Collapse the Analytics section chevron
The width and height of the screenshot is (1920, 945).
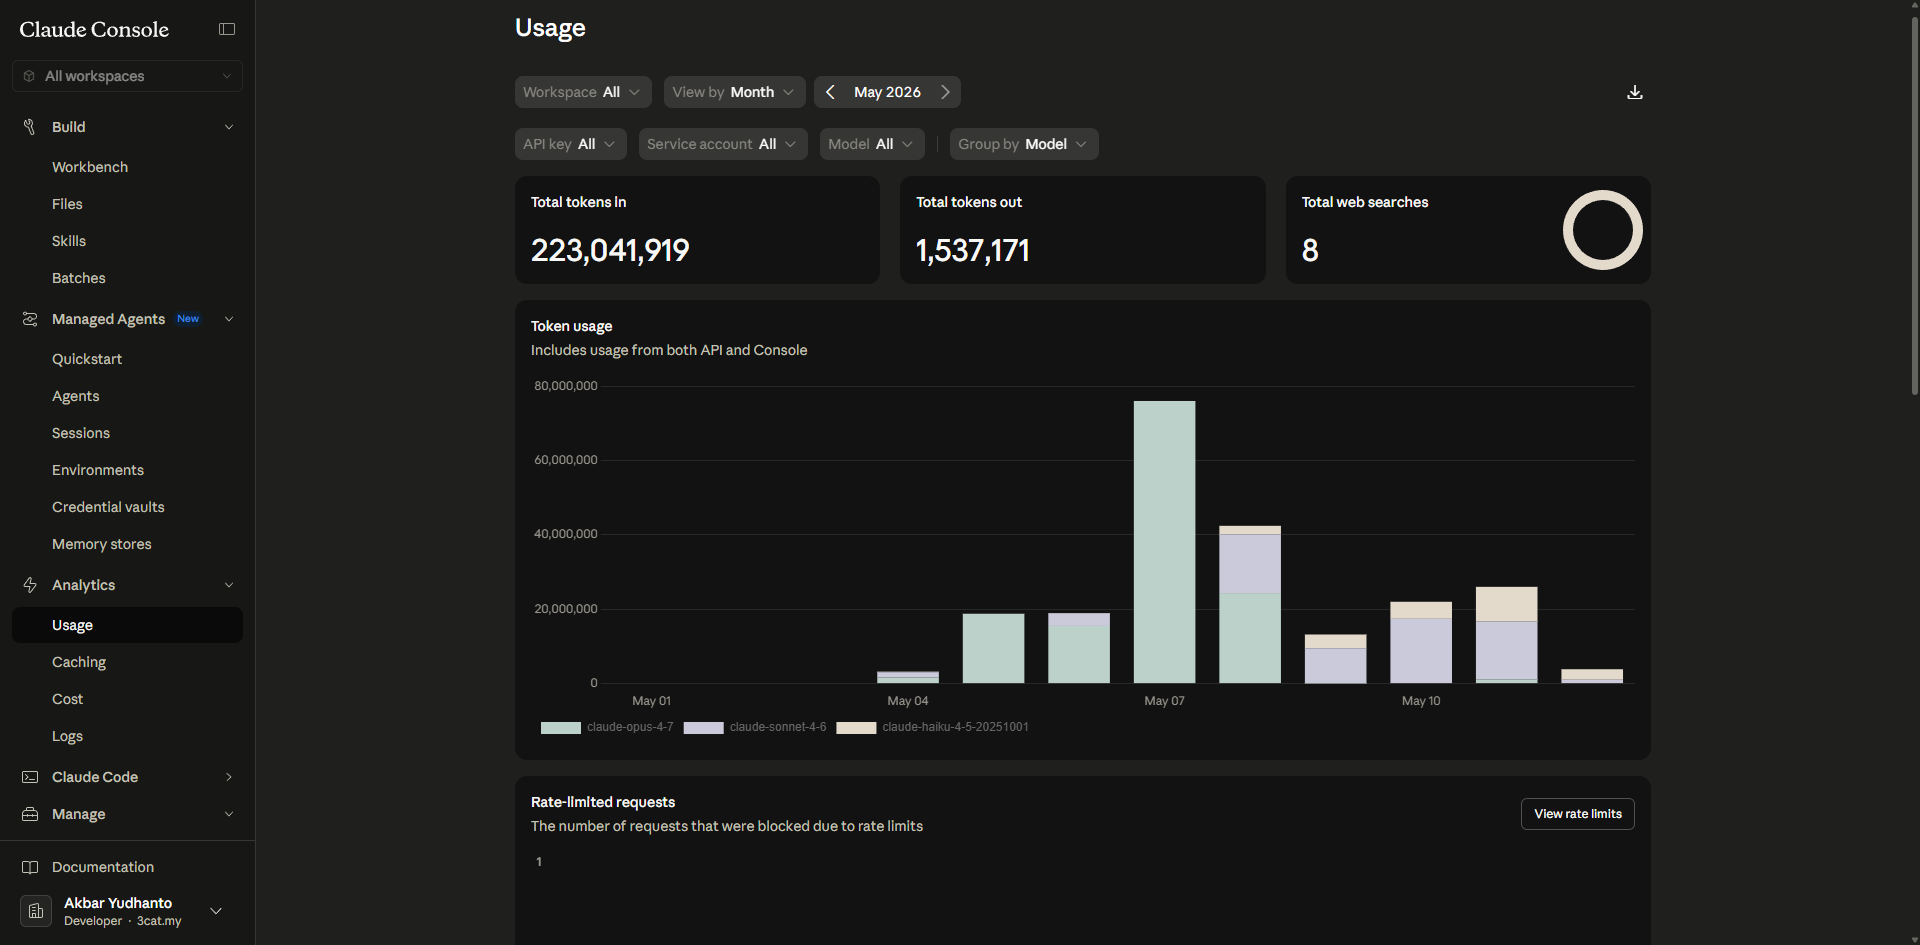229,585
